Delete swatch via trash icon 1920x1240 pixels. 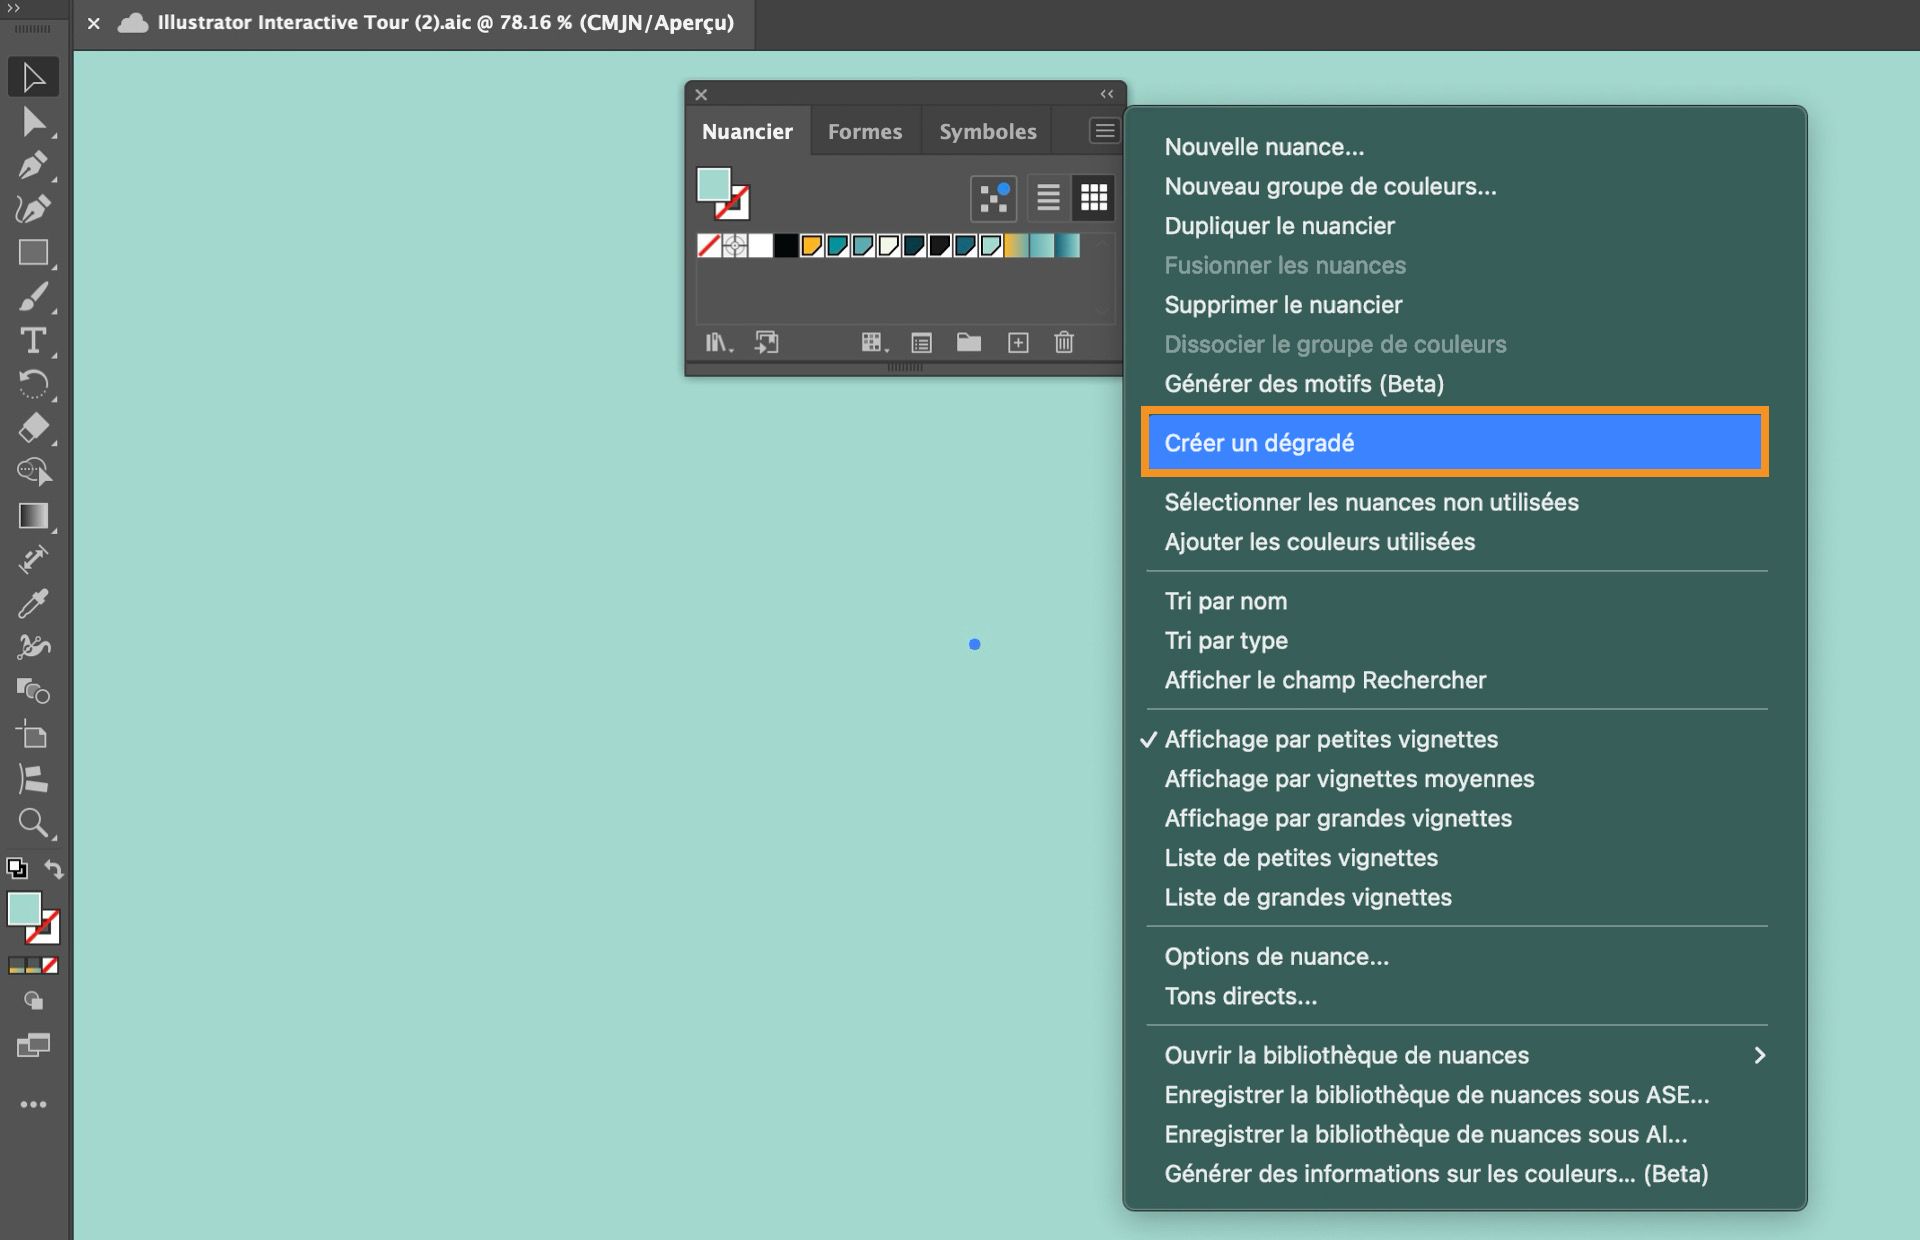pyautogui.click(x=1063, y=342)
